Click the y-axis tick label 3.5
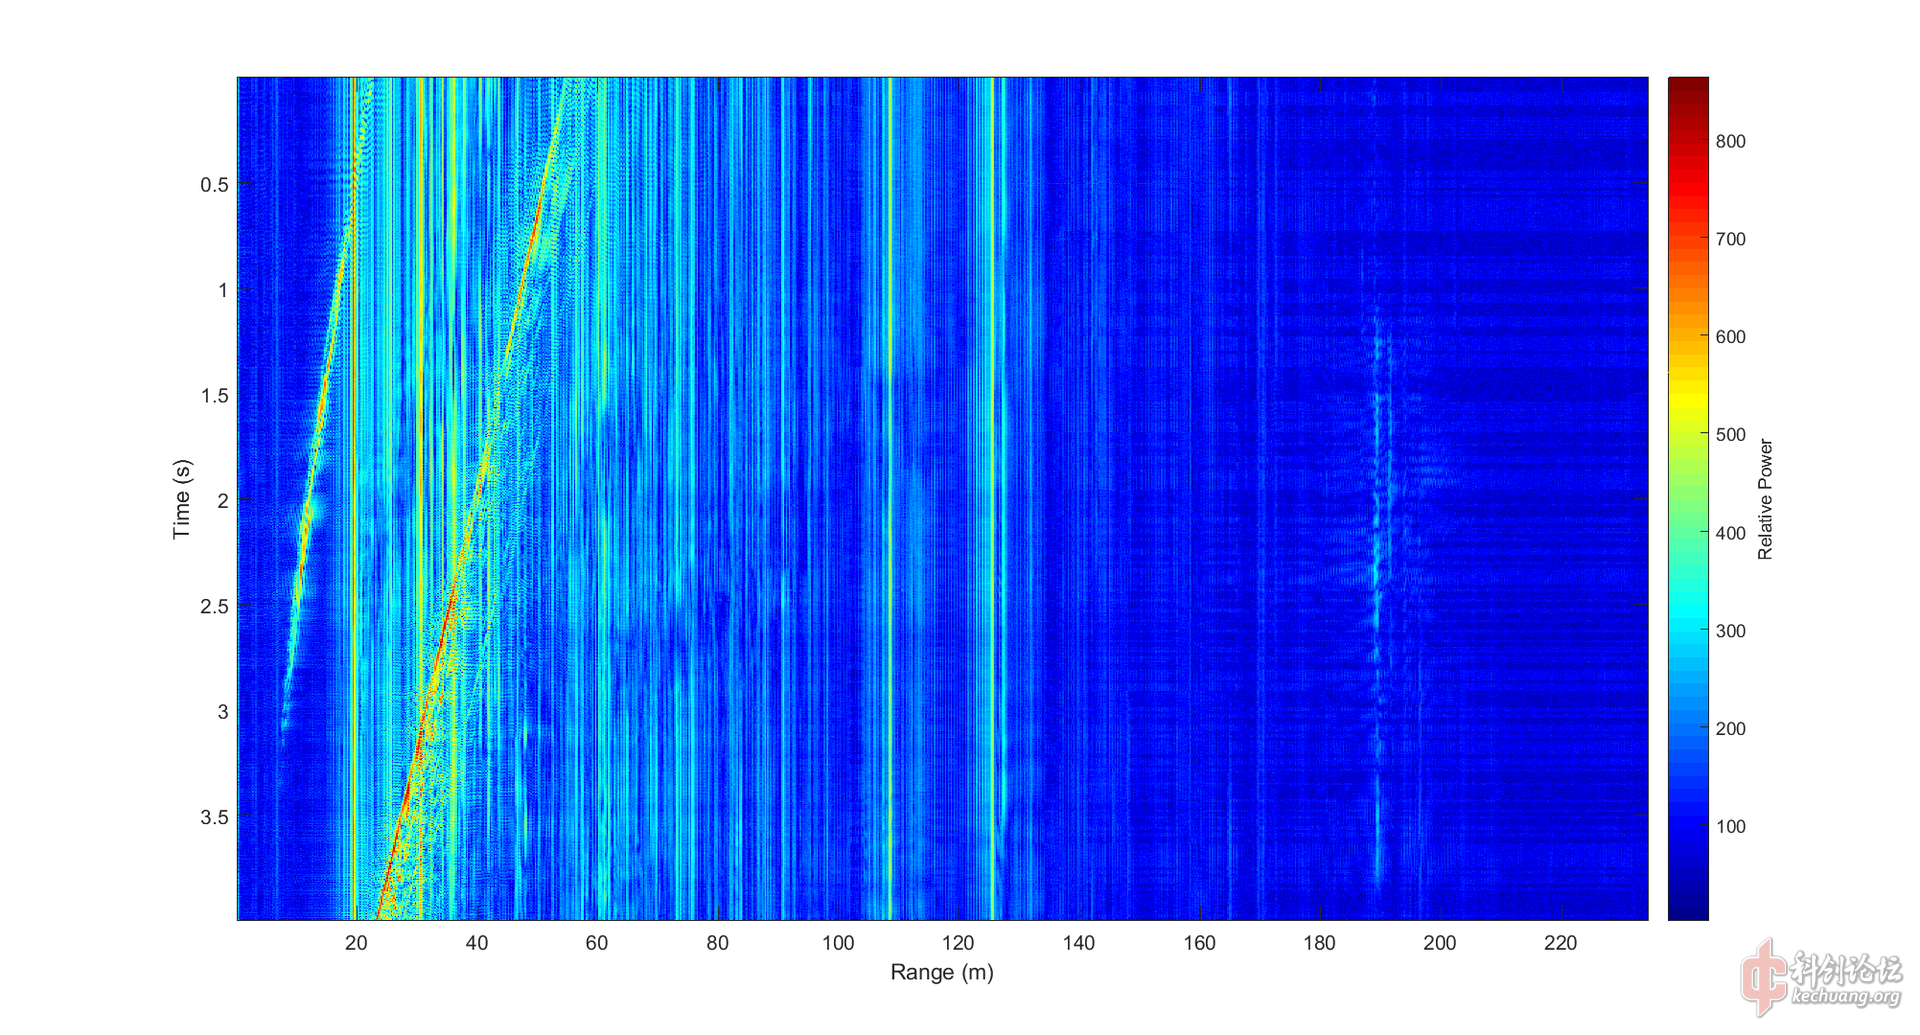1920x1035 pixels. click(214, 818)
